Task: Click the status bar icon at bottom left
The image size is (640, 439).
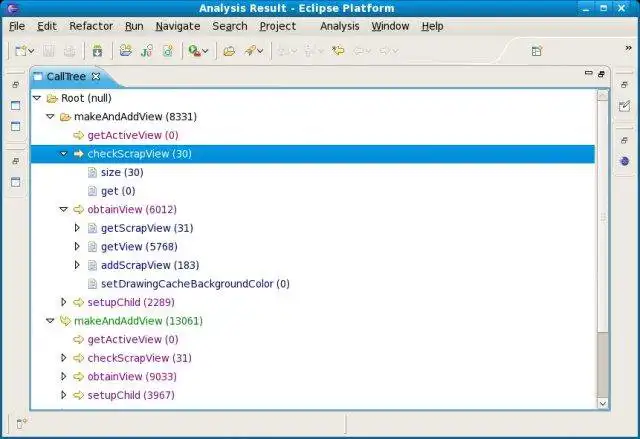Action: pos(22,423)
